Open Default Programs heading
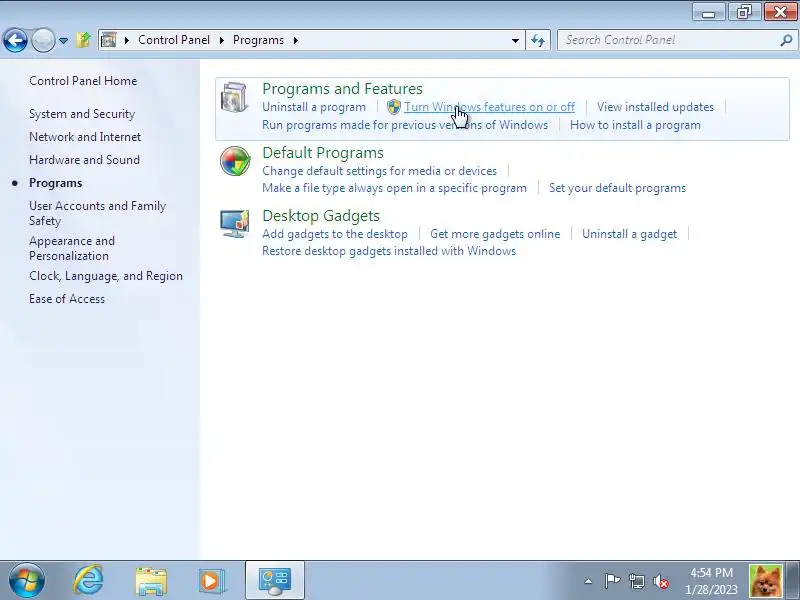The image size is (800, 600). [323, 153]
